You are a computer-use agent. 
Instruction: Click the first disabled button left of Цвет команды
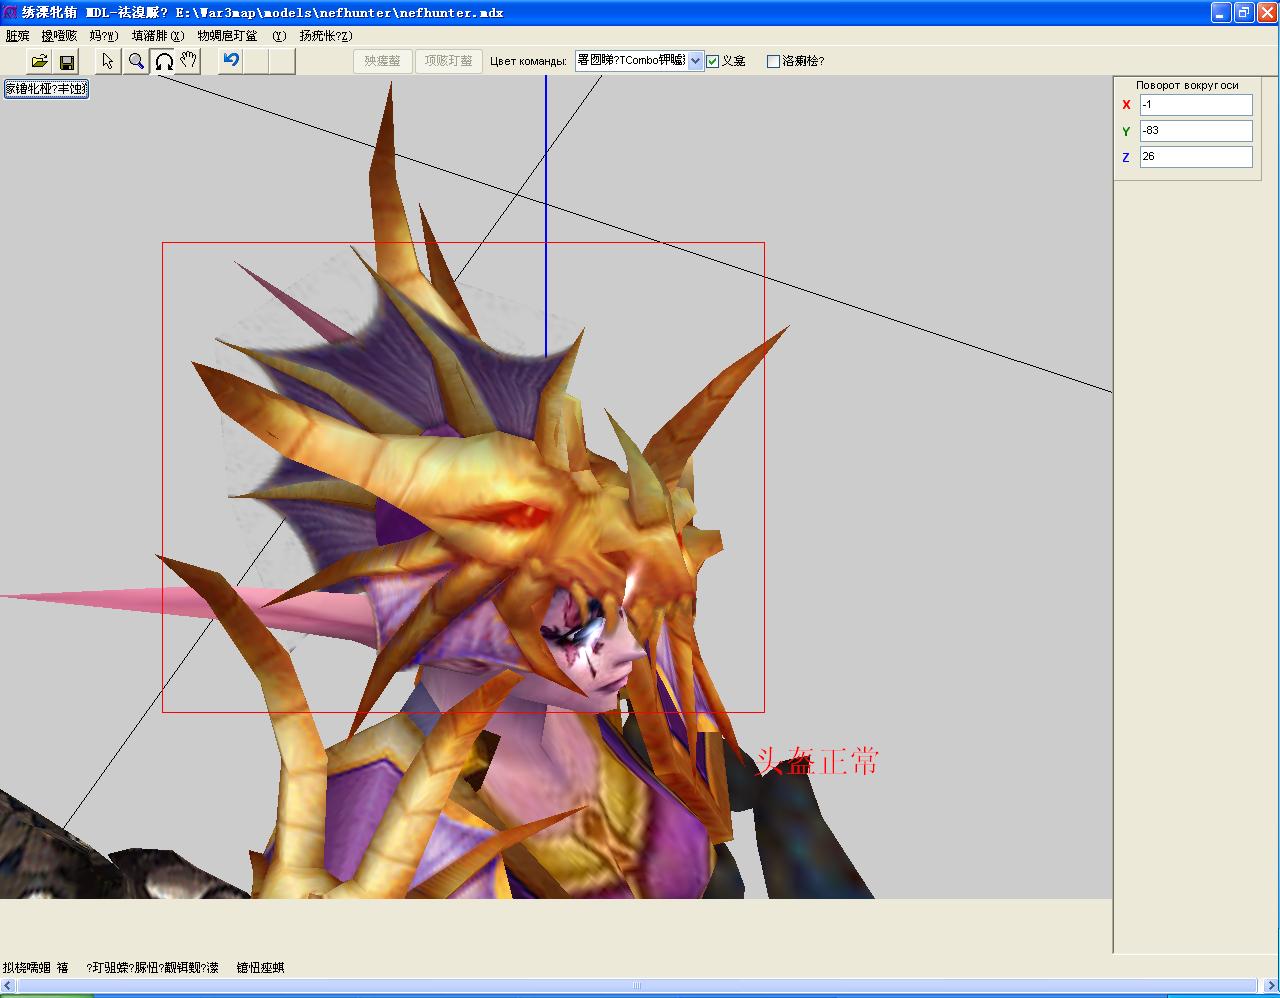tap(382, 61)
